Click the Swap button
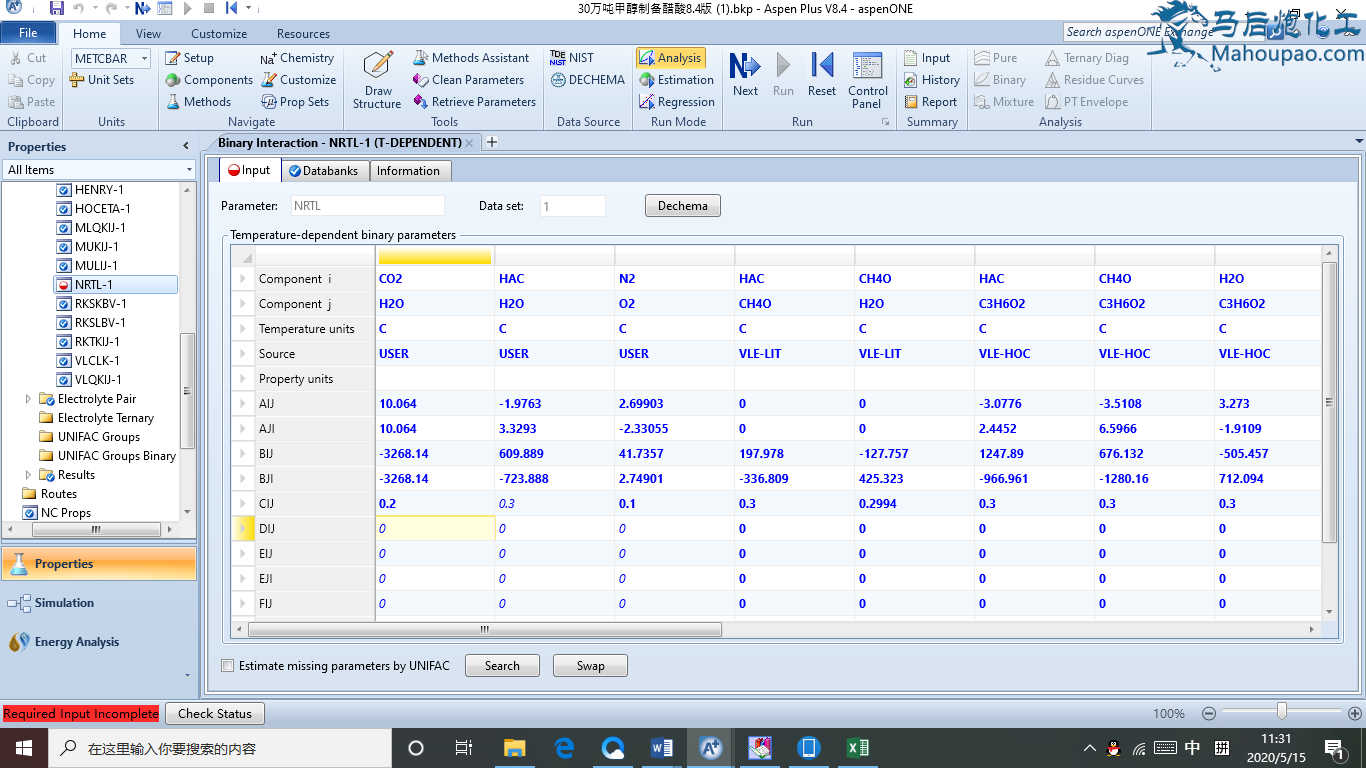1366x768 pixels. 590,666
